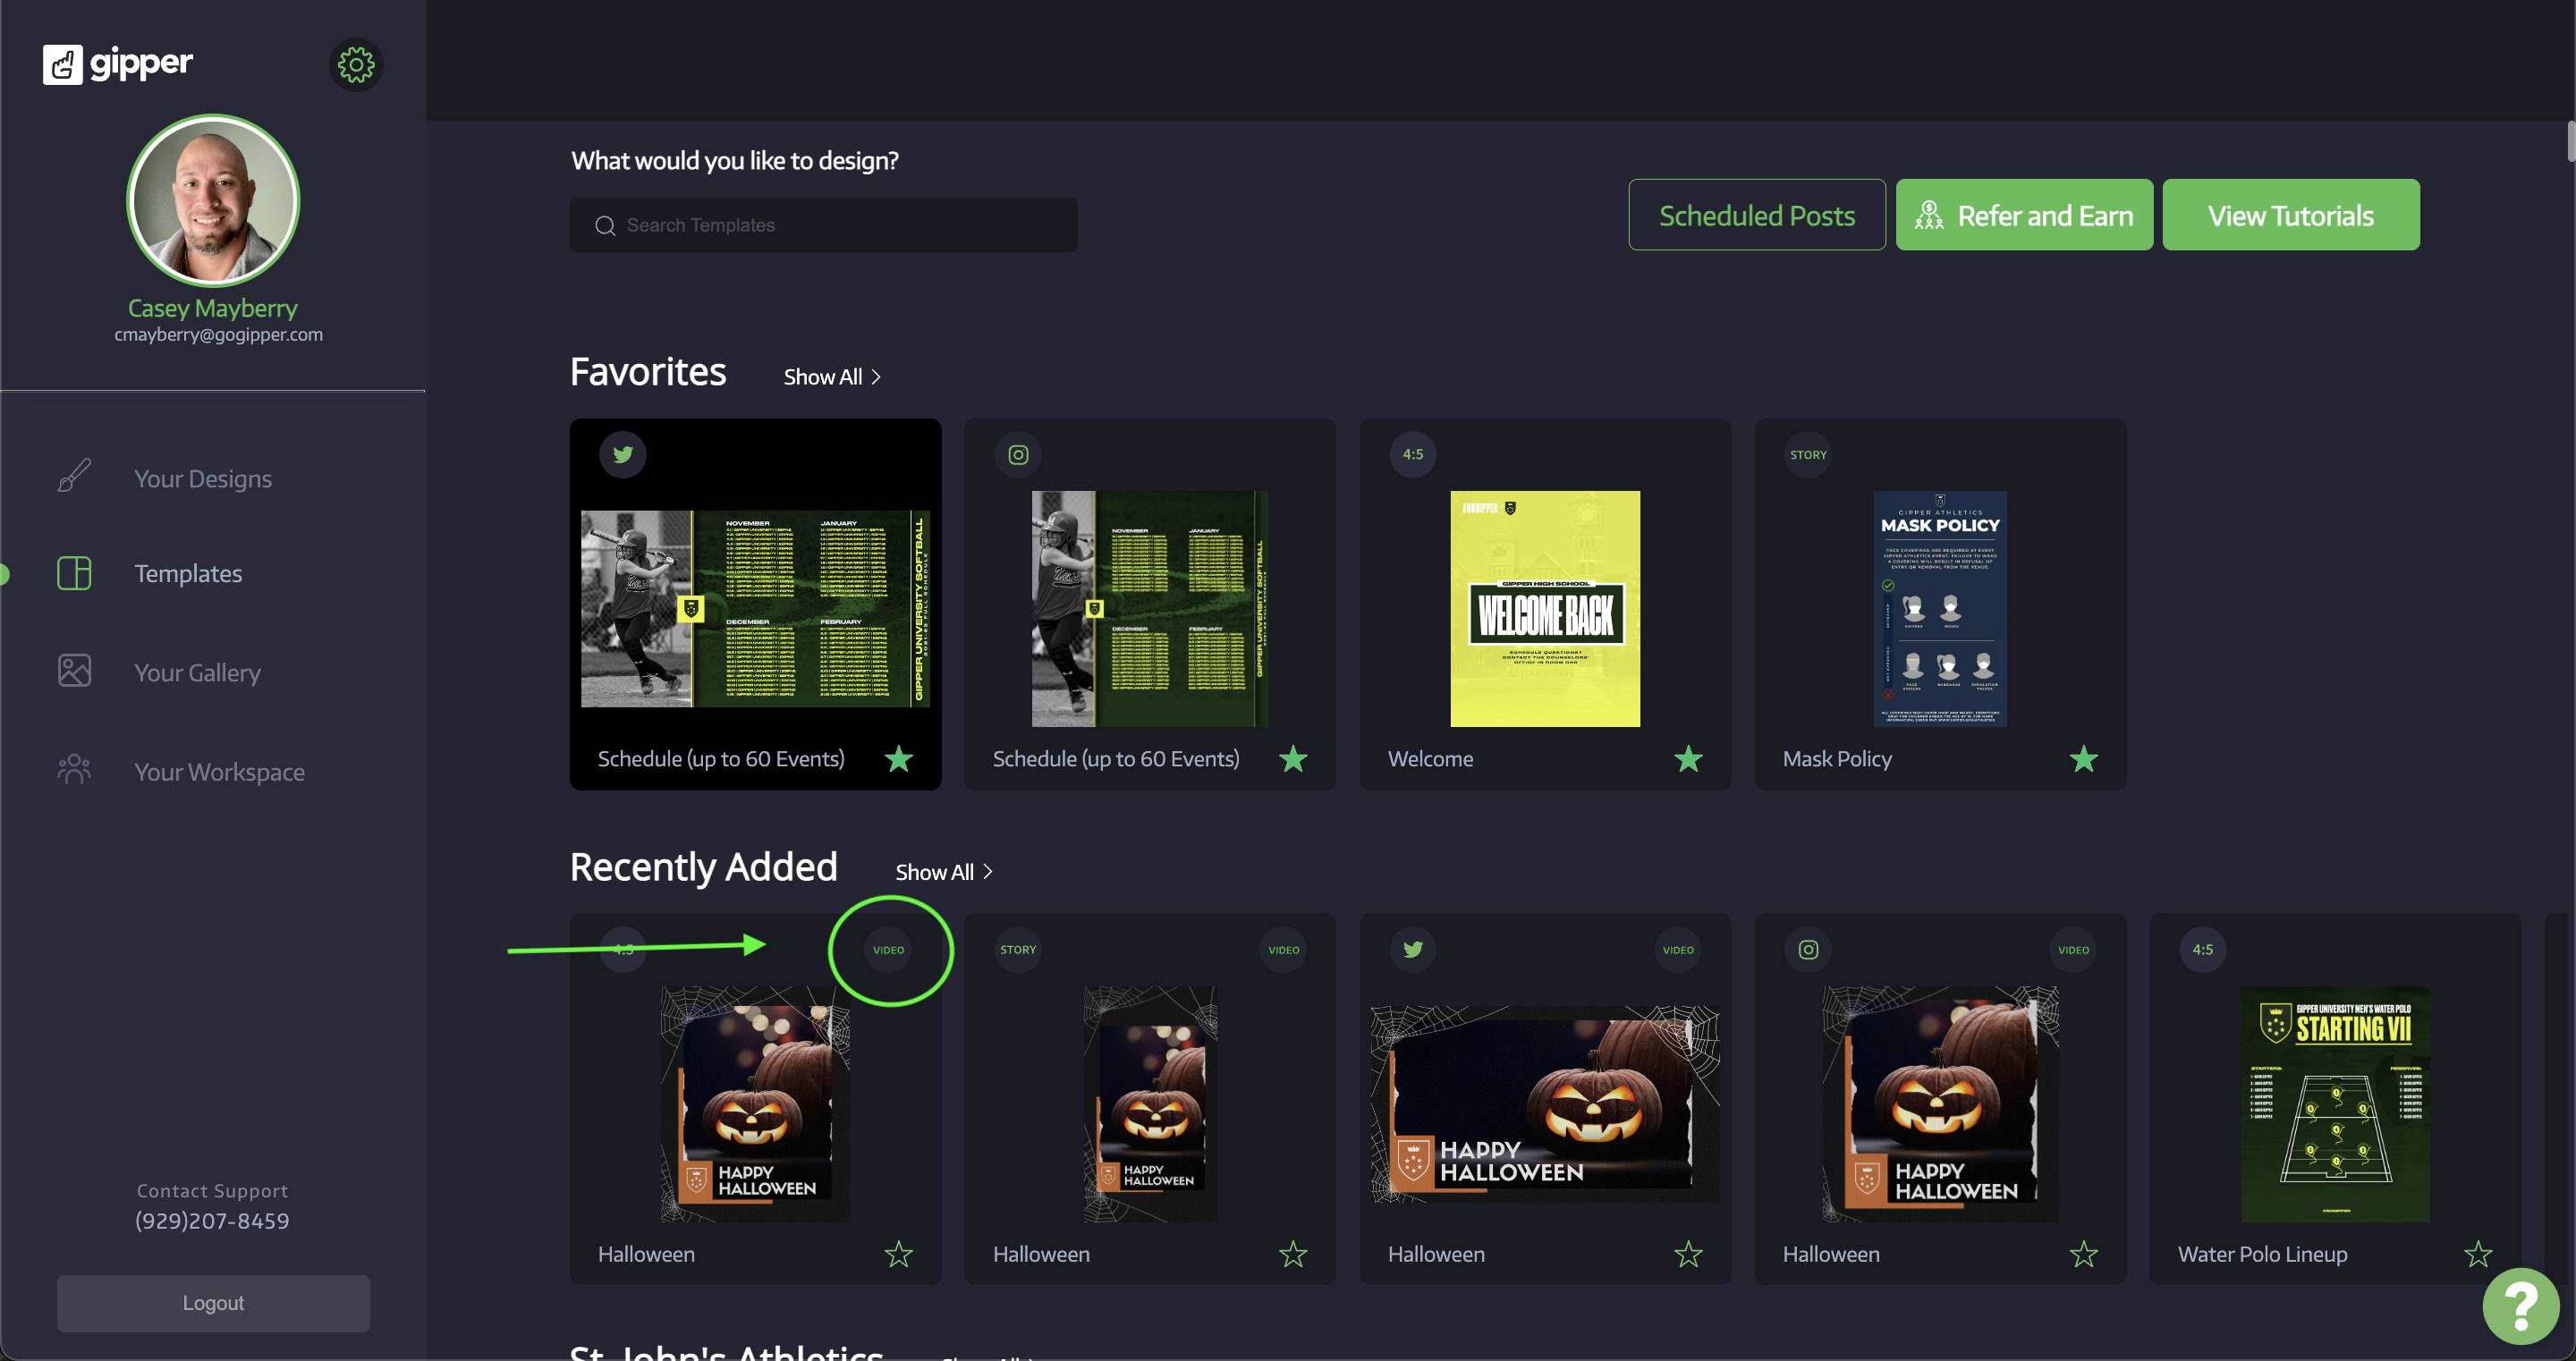Favorite the Twitter Halloween template star

(x=1688, y=1254)
